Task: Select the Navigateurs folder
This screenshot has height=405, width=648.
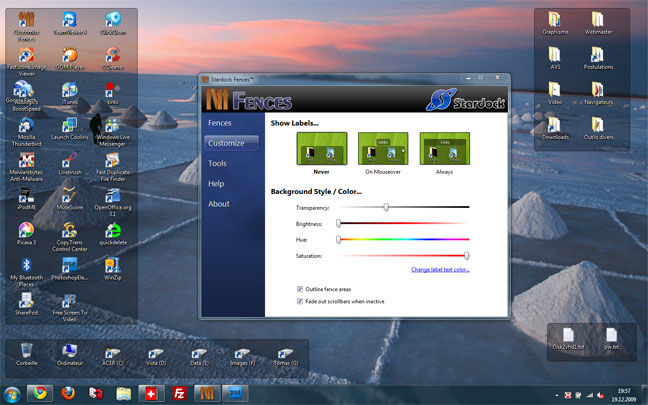Action: coord(598,93)
